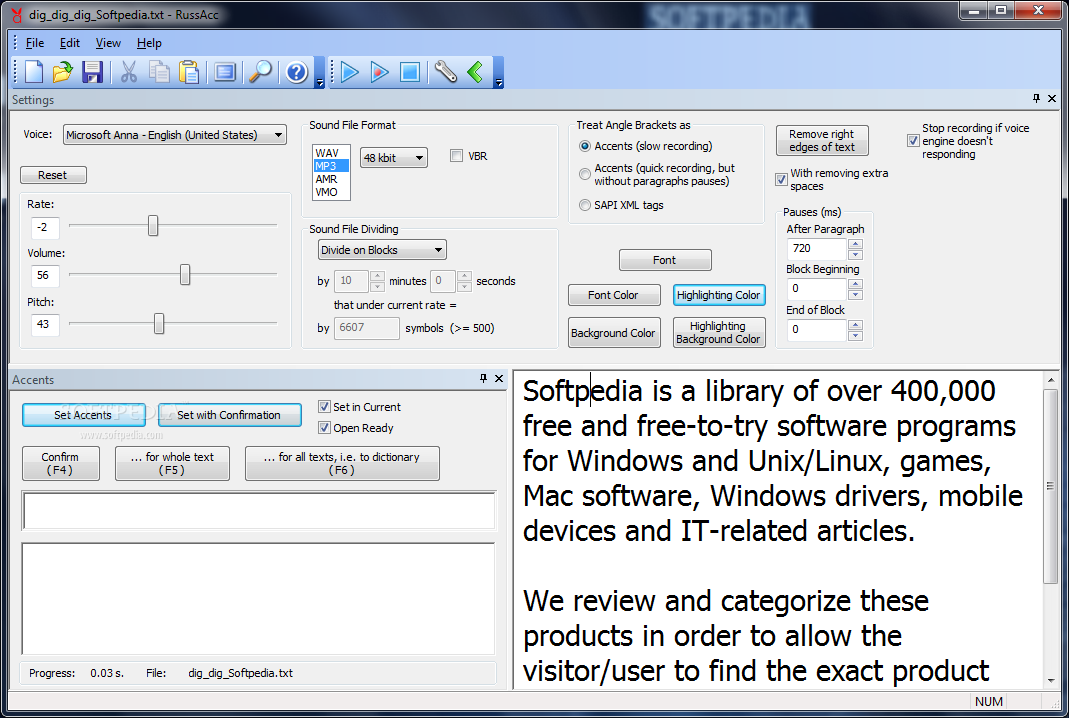Click the Highlighting Color button
The height and width of the screenshot is (718, 1069).
pos(719,295)
